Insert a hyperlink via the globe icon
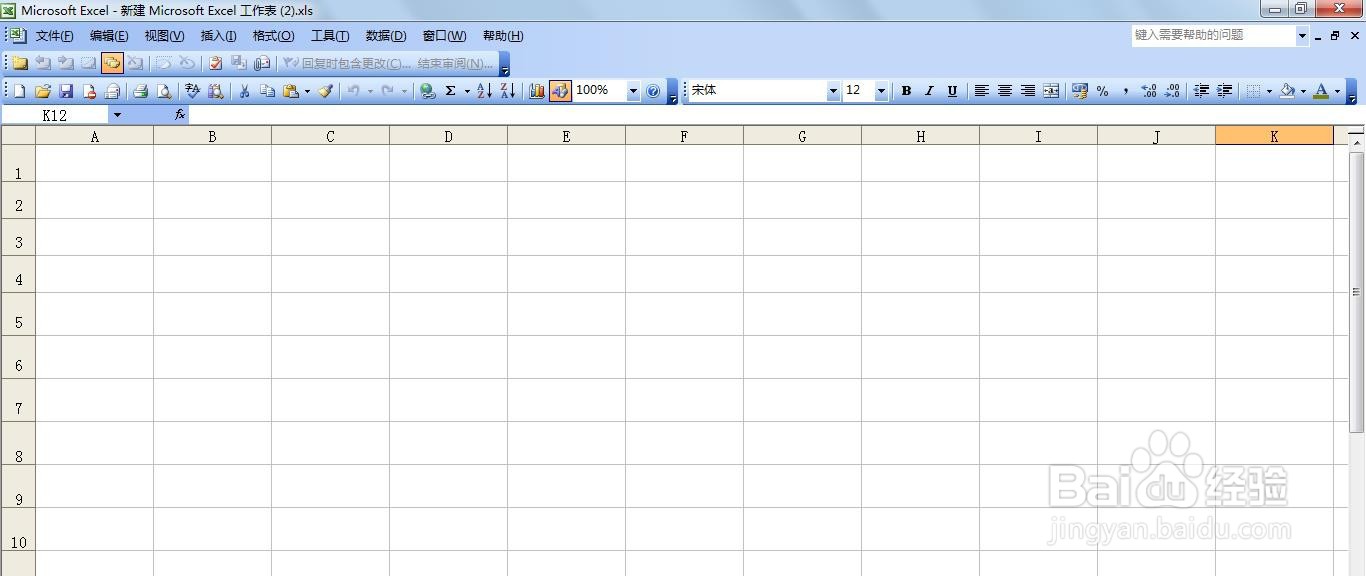1366x576 pixels. click(x=428, y=91)
